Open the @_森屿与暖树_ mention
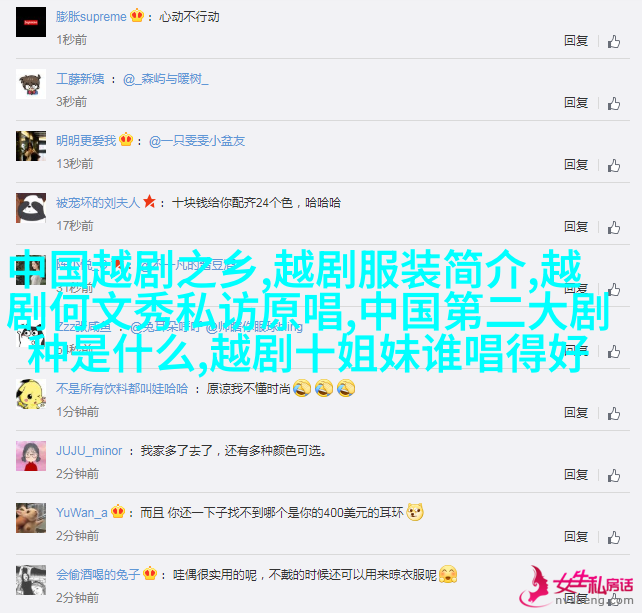The height and width of the screenshot is (613, 642). pos(165,79)
